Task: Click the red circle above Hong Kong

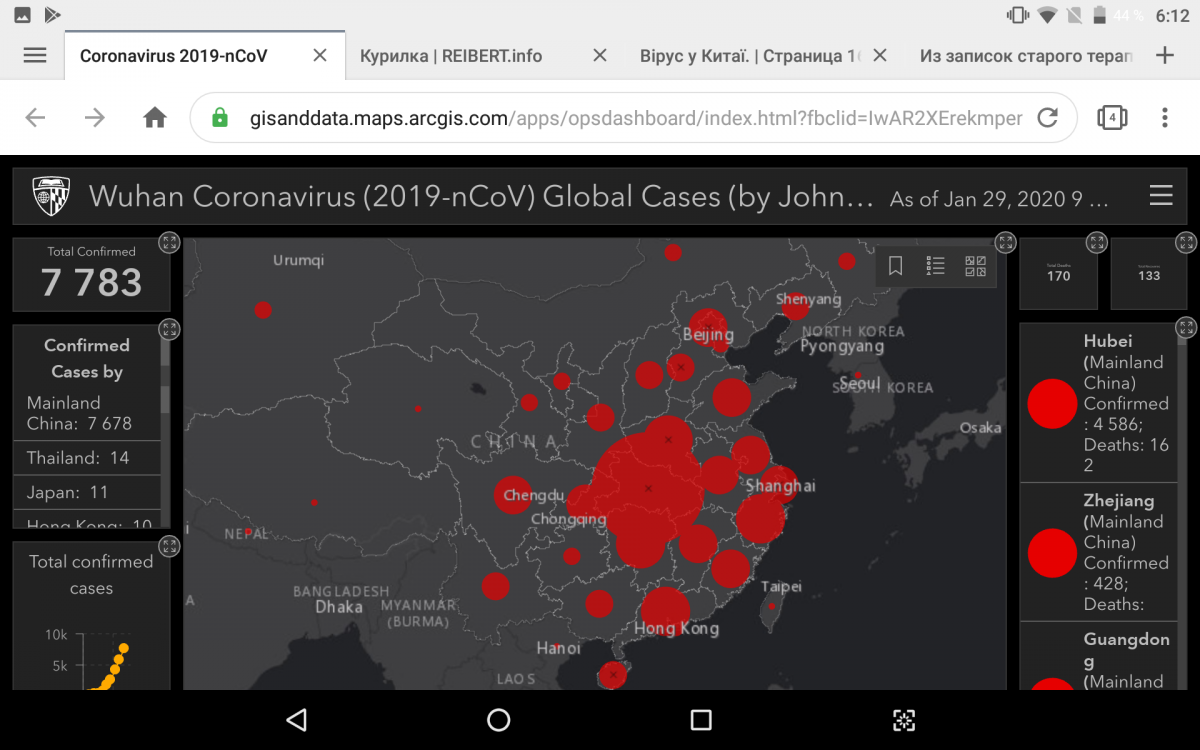Action: 665,612
